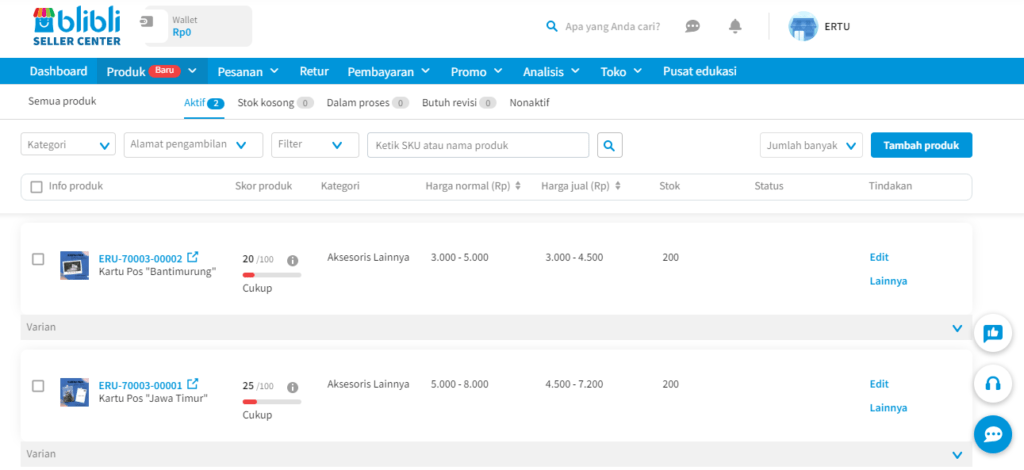Open the Pesanan menu
Screen dimensions: 1024x470
(248, 72)
